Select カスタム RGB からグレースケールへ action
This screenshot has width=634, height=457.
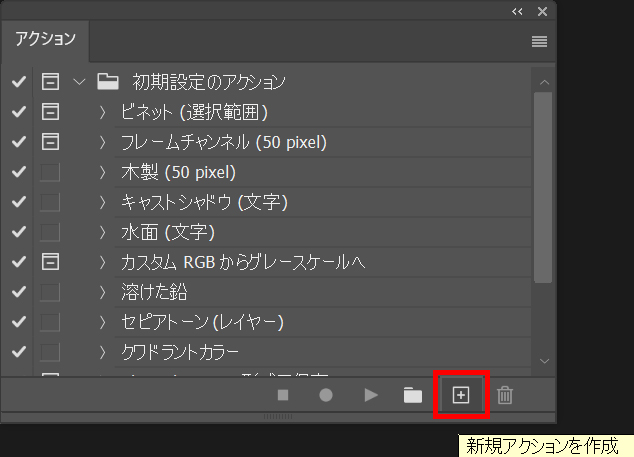(x=243, y=262)
